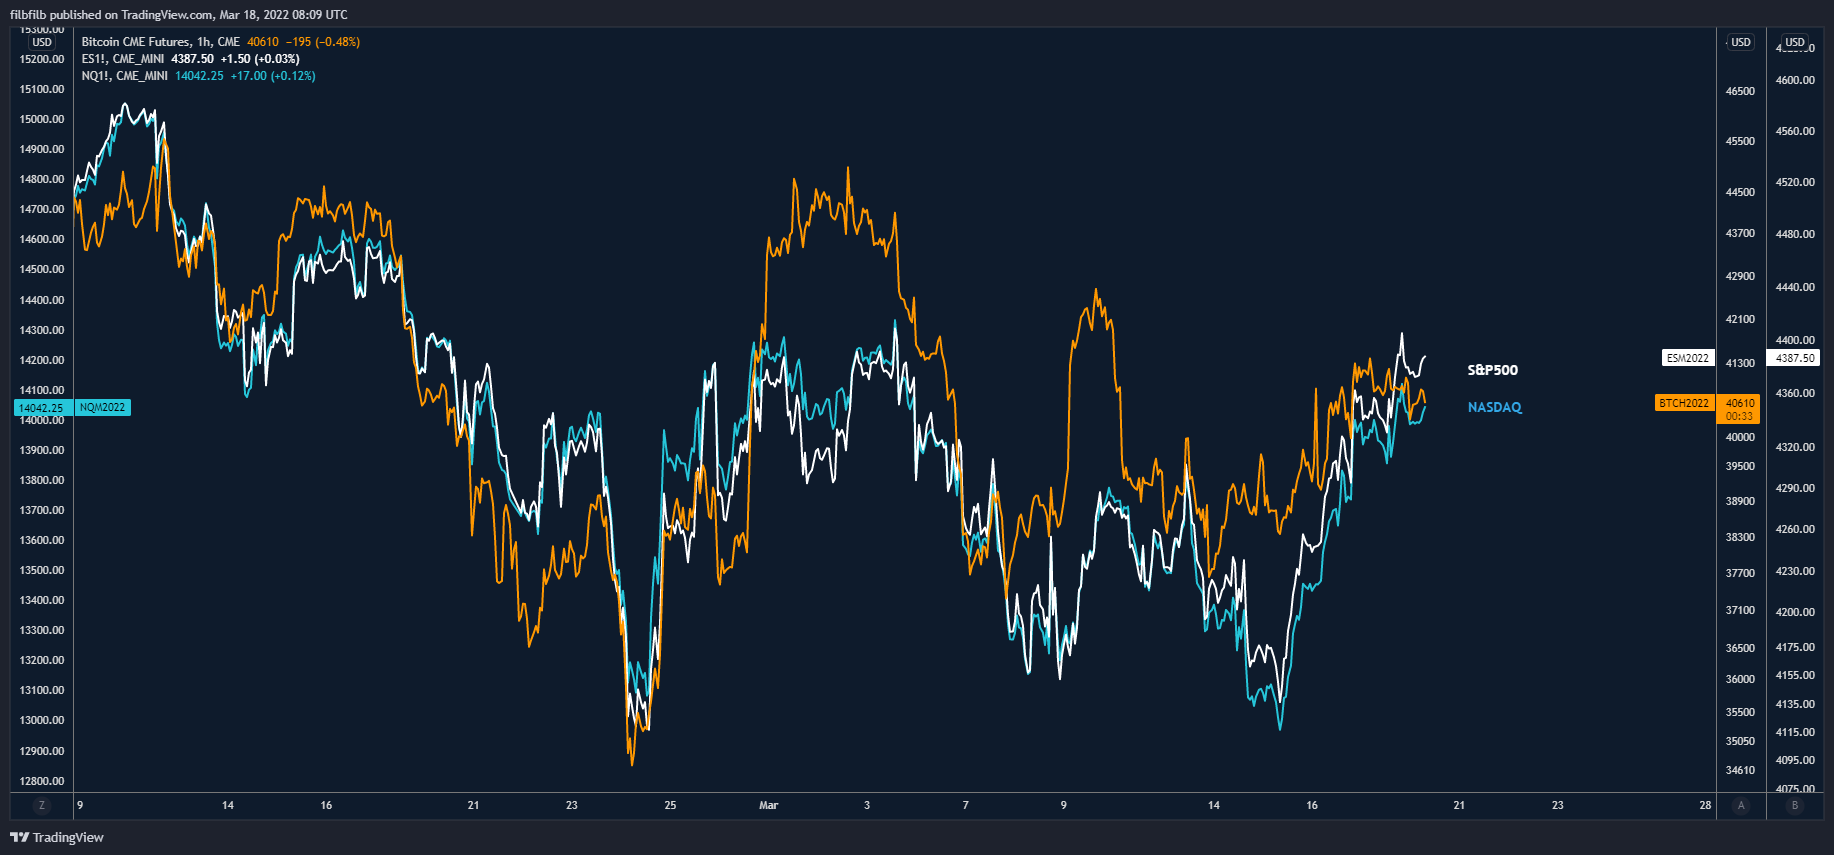Click the Mar label on time axis
The image size is (1834, 855).
pos(768,805)
